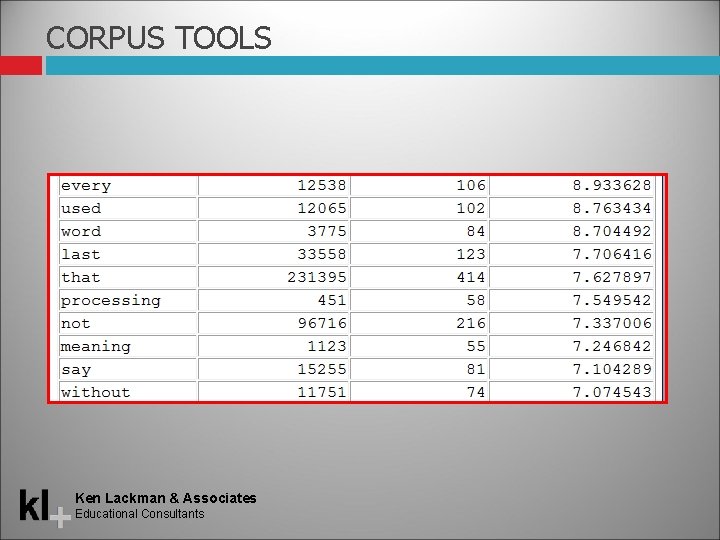720x540 pixels.
Task: Select the 'without' row label
Action: coord(96,392)
